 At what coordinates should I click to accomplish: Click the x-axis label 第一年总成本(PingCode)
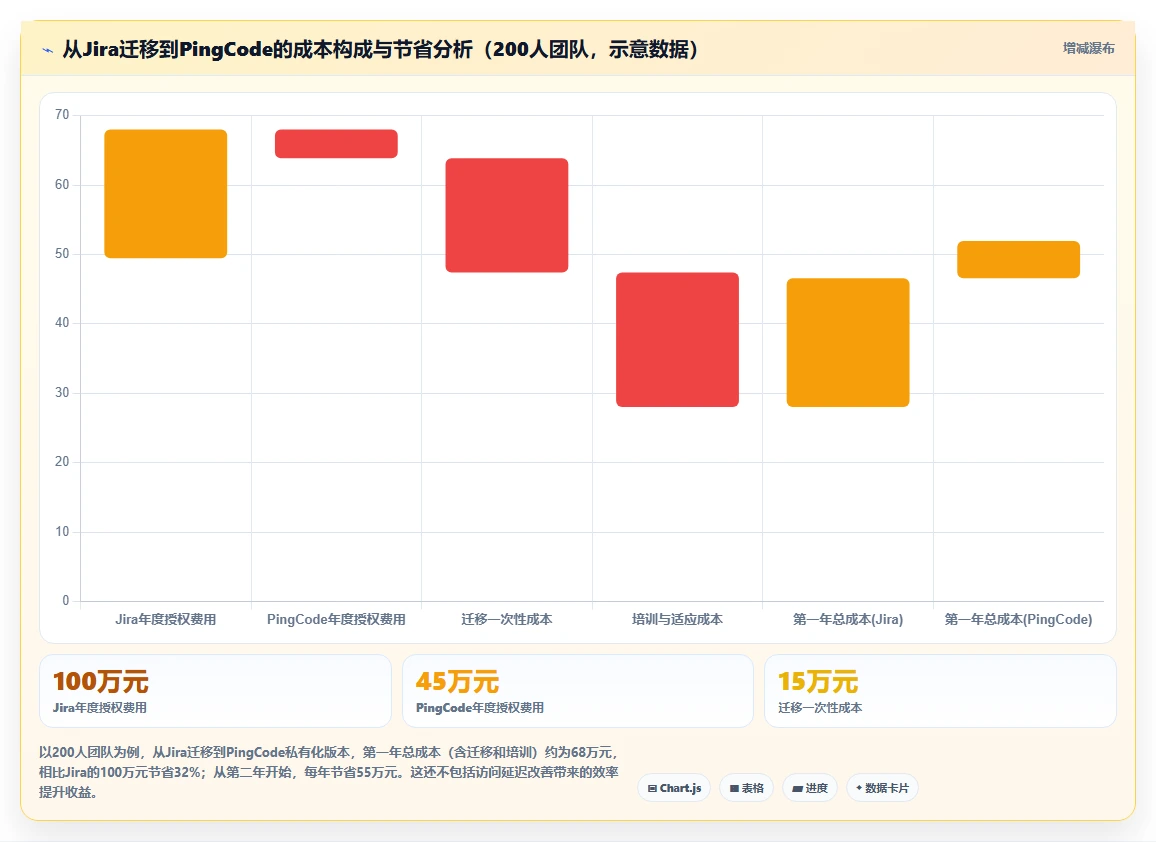pyautogui.click(x=1018, y=619)
